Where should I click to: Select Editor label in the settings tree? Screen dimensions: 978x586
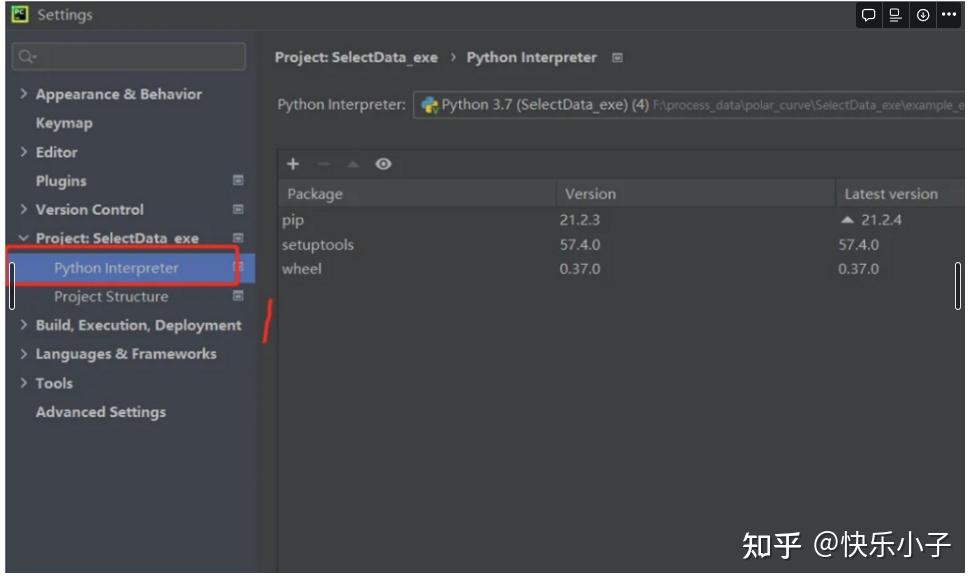(x=57, y=152)
